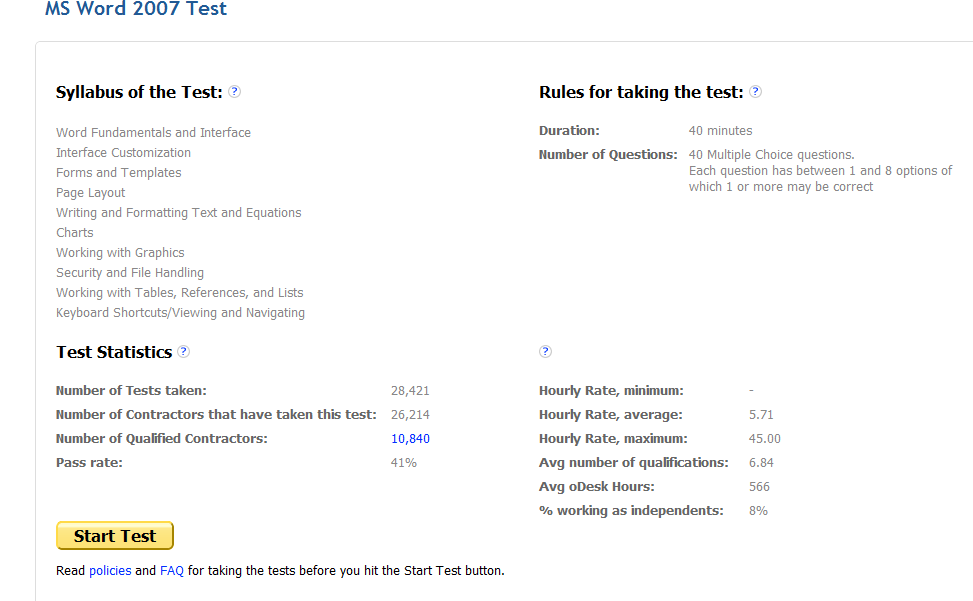Click Word Fundamentals and Interface syllabus item

[x=153, y=132]
